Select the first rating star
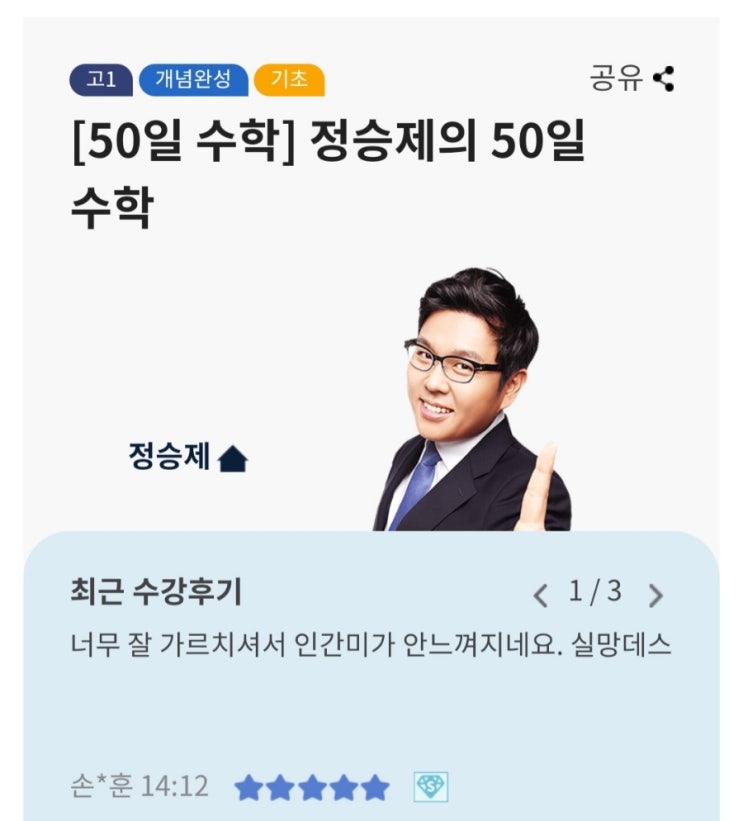Viewport: 743px width, 821px height. (249, 787)
